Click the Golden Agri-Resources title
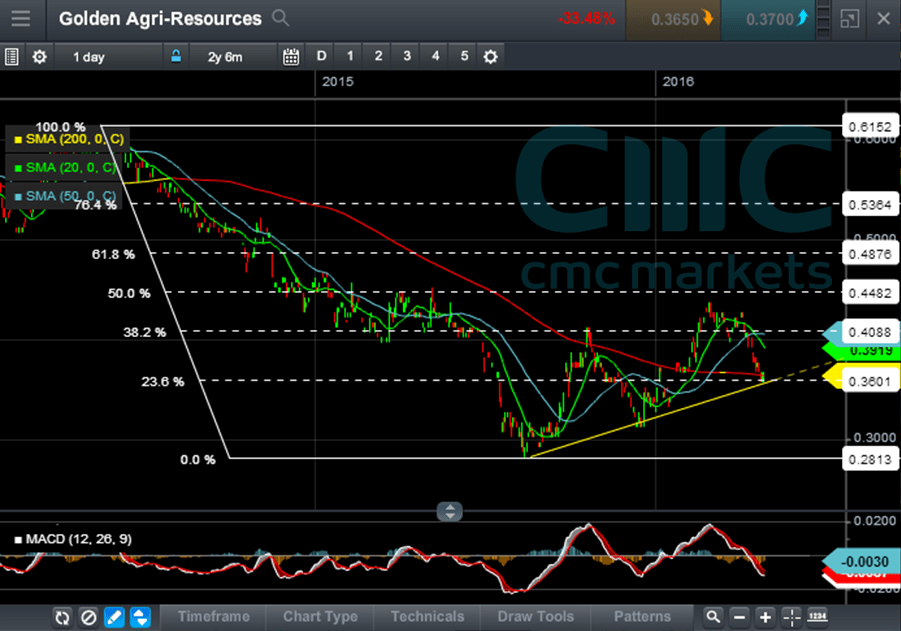The width and height of the screenshot is (901, 631). tap(160, 19)
